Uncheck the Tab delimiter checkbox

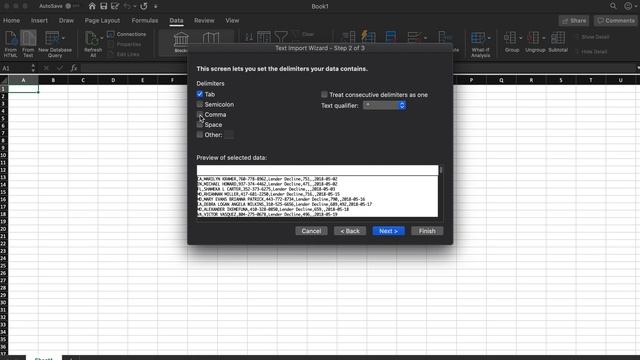point(200,94)
